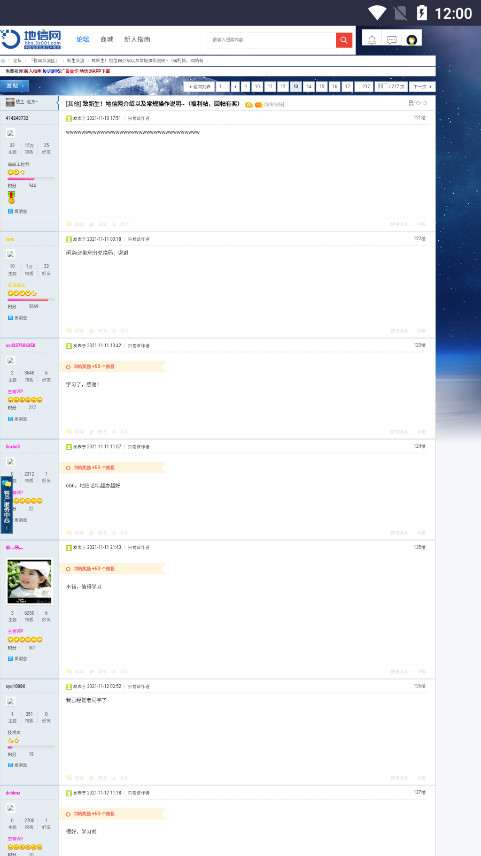Click the thread title text
Viewport: 481px width, 856px height.
click(x=152, y=103)
